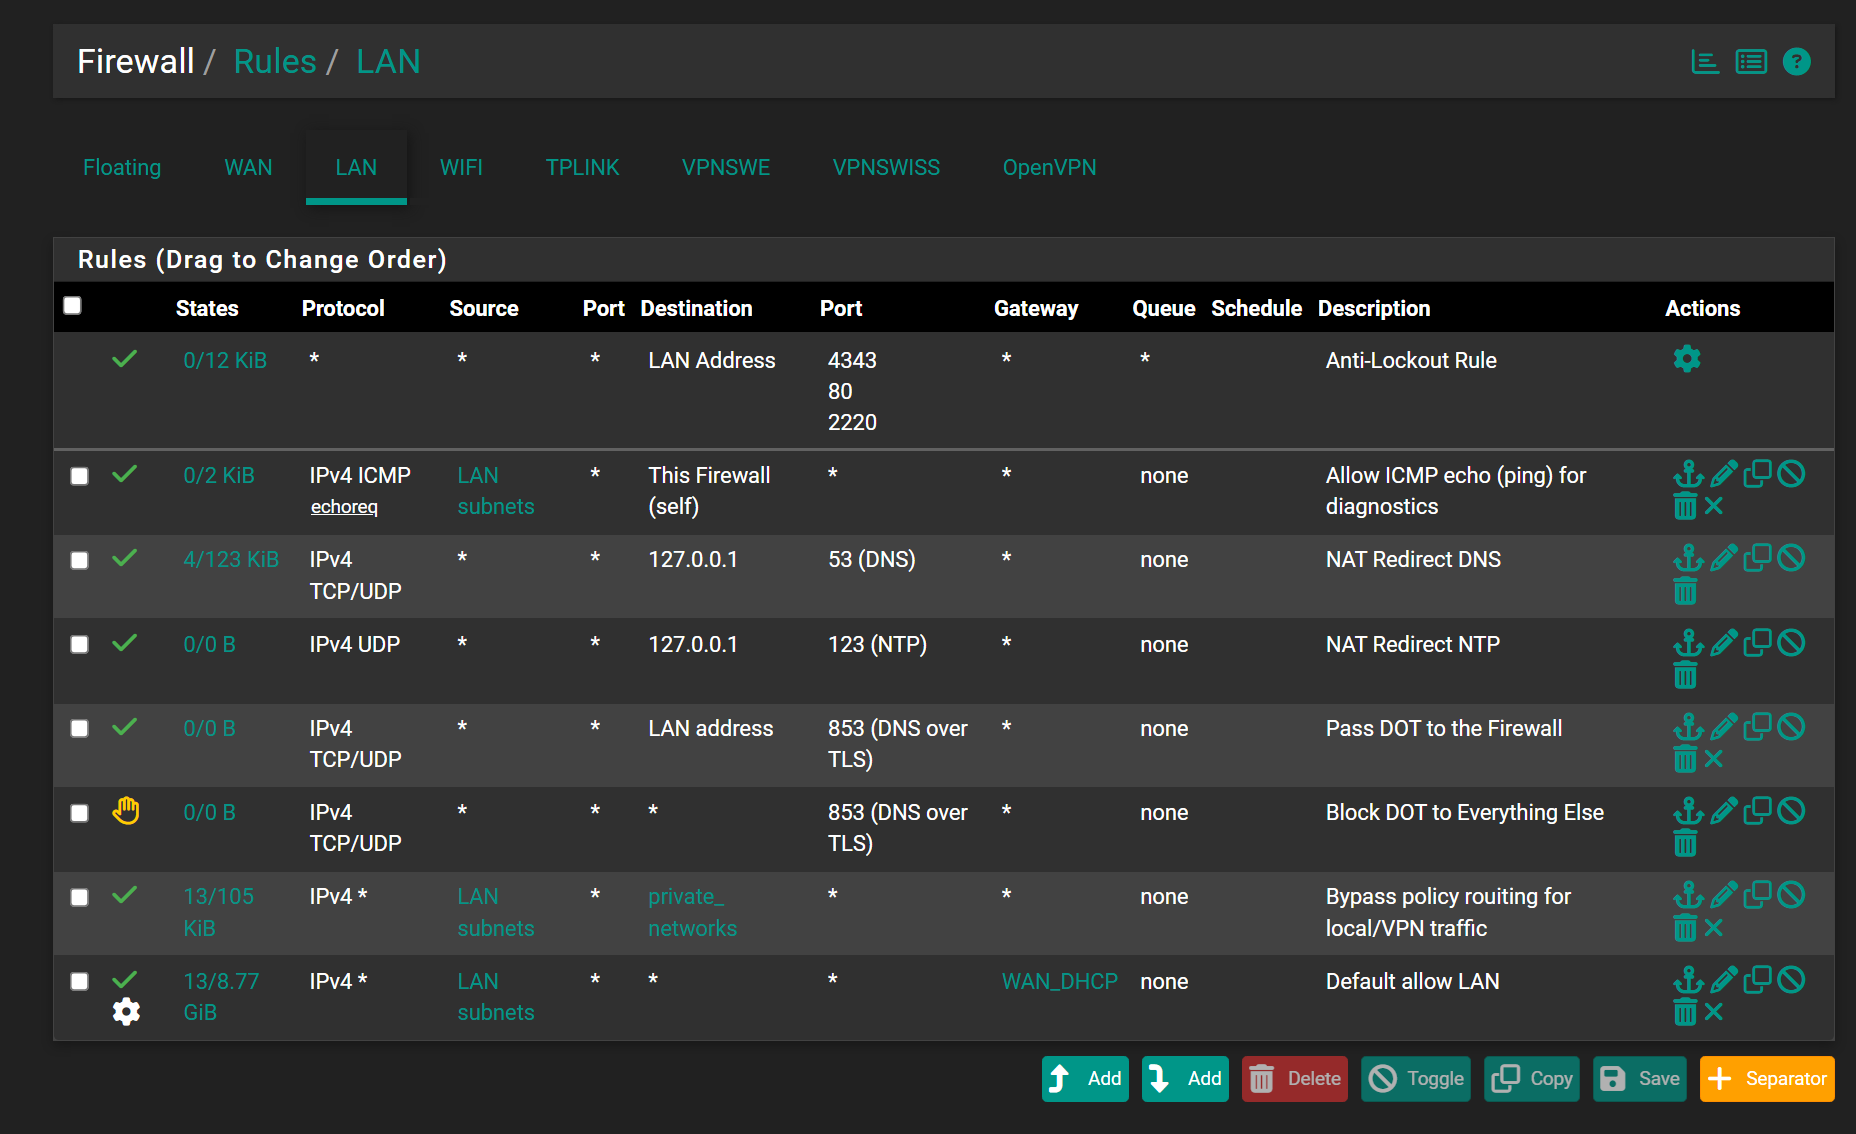The width and height of the screenshot is (1856, 1134).
Task: Edit the Pass DOT to the Firewall rule
Action: point(1723,727)
